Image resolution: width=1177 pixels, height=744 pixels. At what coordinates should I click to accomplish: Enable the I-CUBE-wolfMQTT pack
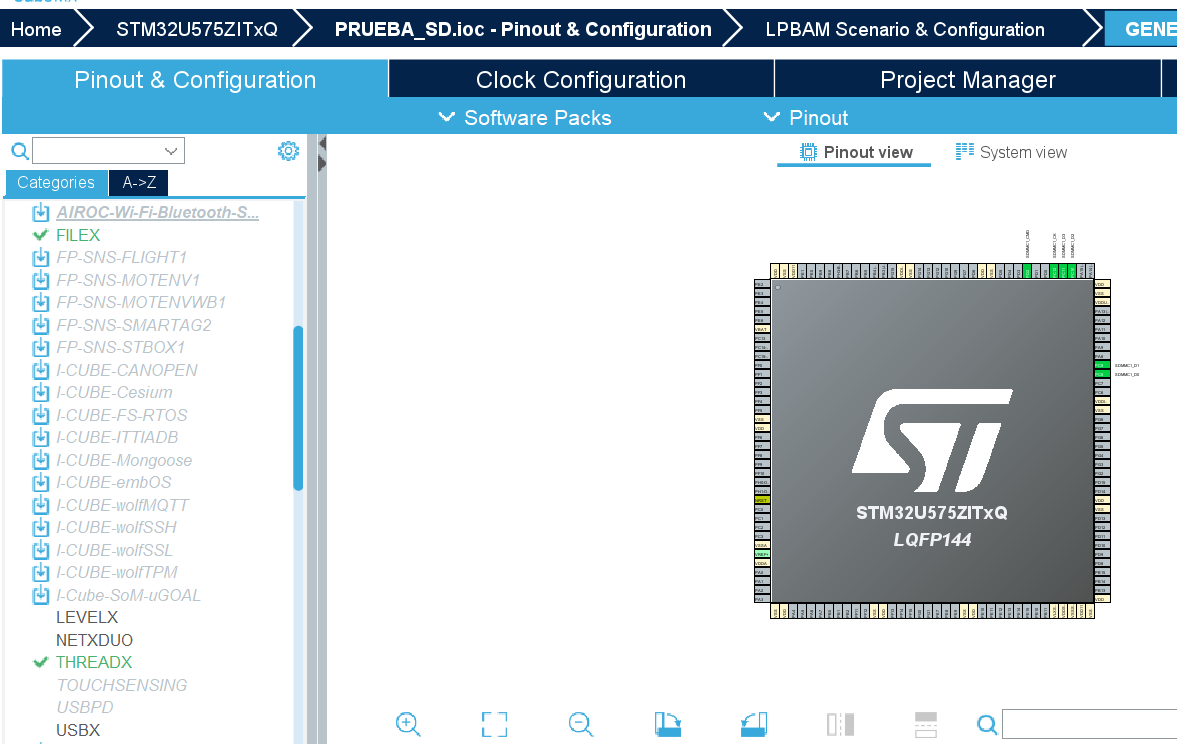tap(40, 504)
